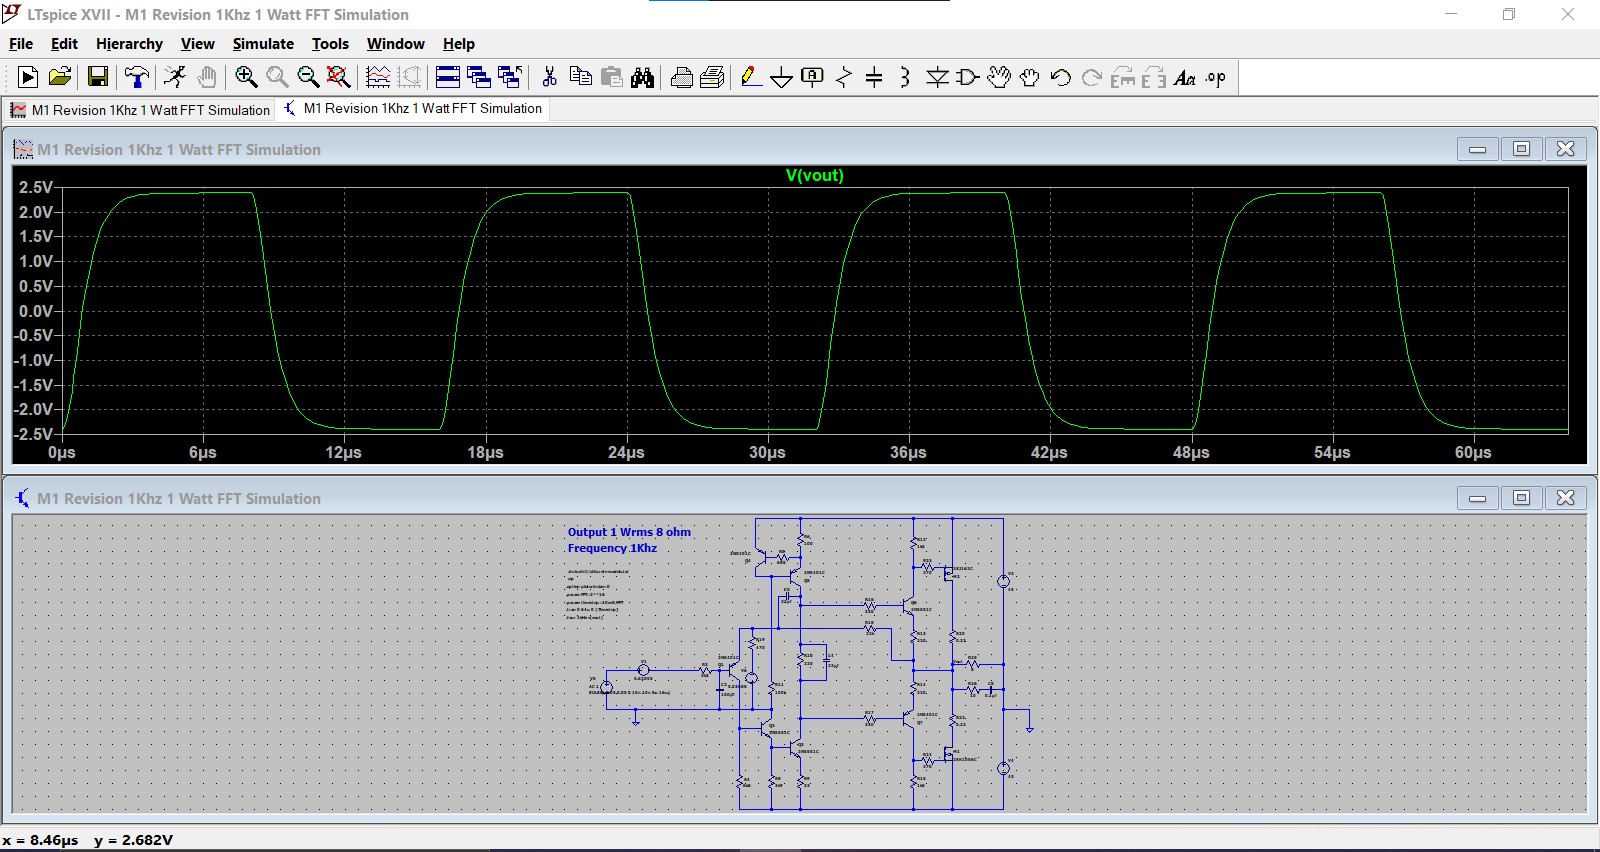Open the Component gate-symbol tool

[x=967, y=77]
